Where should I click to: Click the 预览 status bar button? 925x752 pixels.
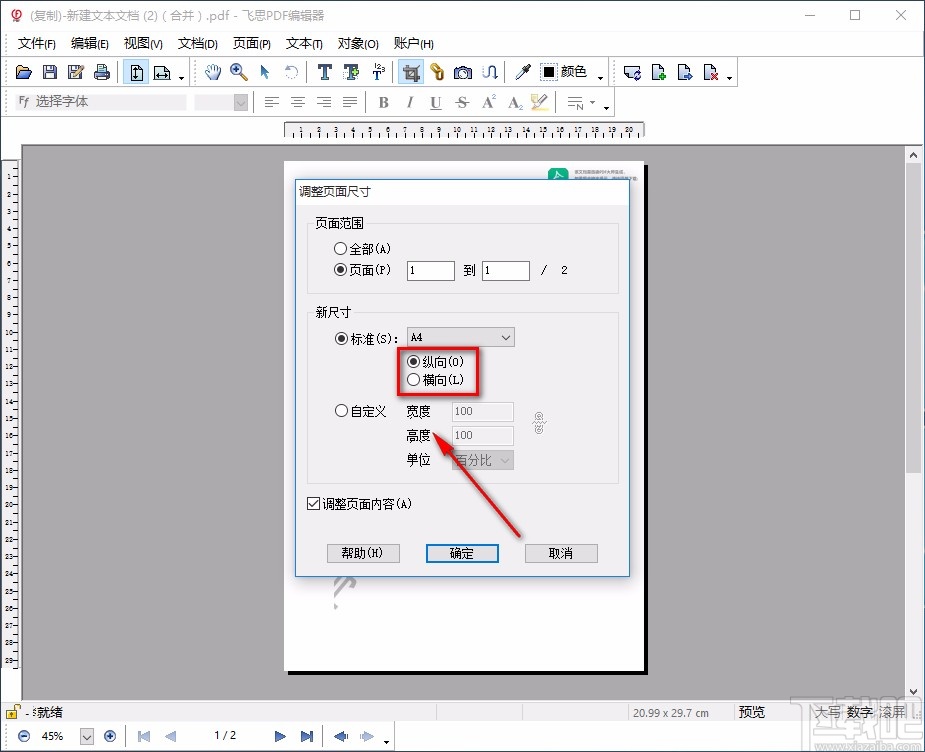point(751,712)
